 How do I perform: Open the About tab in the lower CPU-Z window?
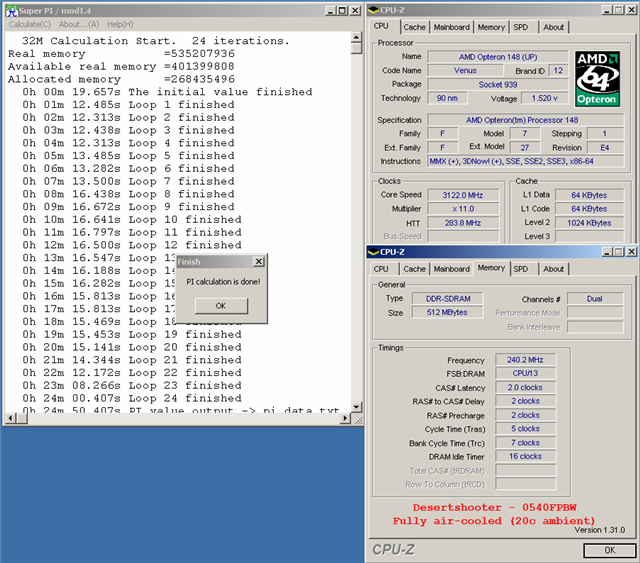coord(553,269)
